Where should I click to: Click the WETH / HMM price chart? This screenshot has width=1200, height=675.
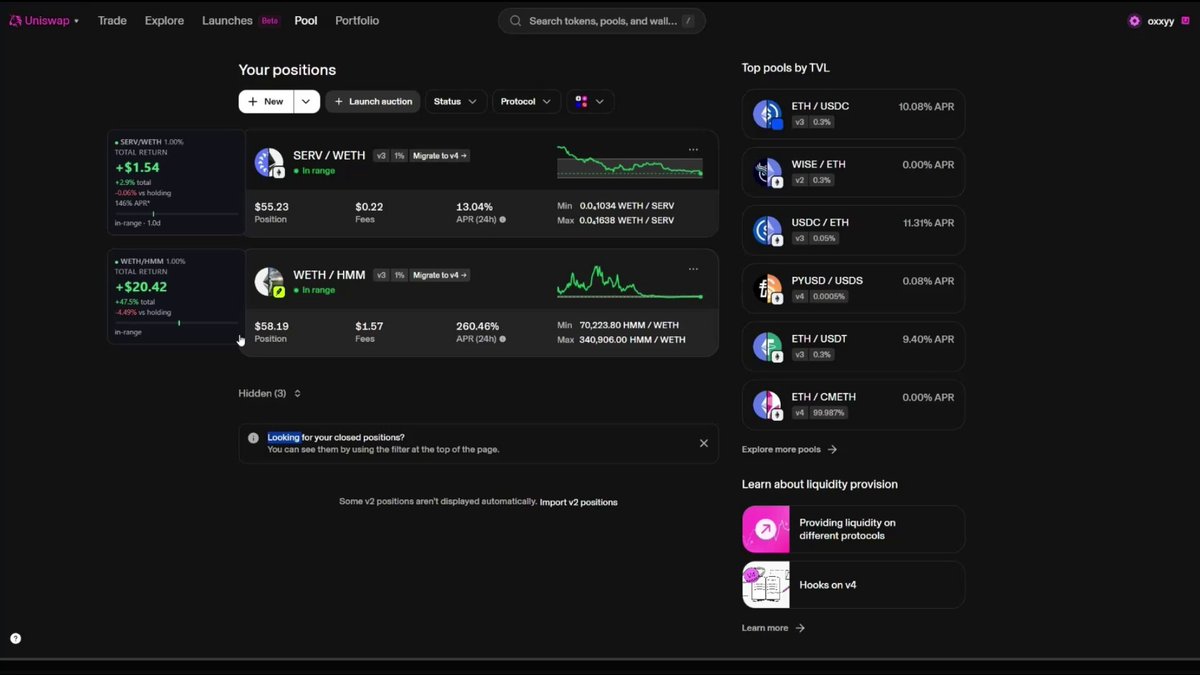[x=630, y=282]
